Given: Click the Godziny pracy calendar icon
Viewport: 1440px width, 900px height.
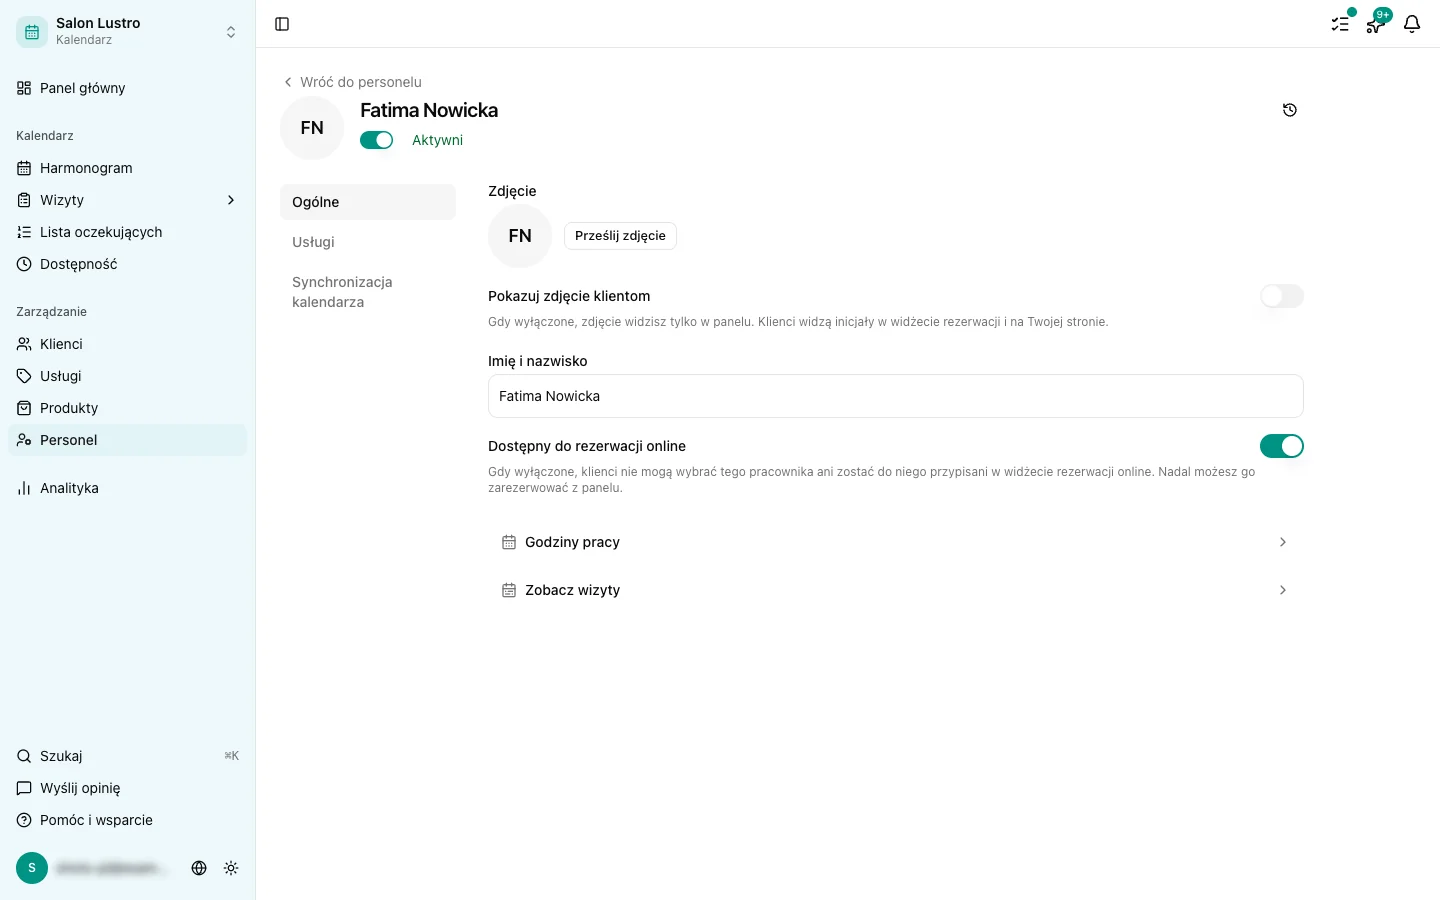Looking at the screenshot, I should click(509, 542).
